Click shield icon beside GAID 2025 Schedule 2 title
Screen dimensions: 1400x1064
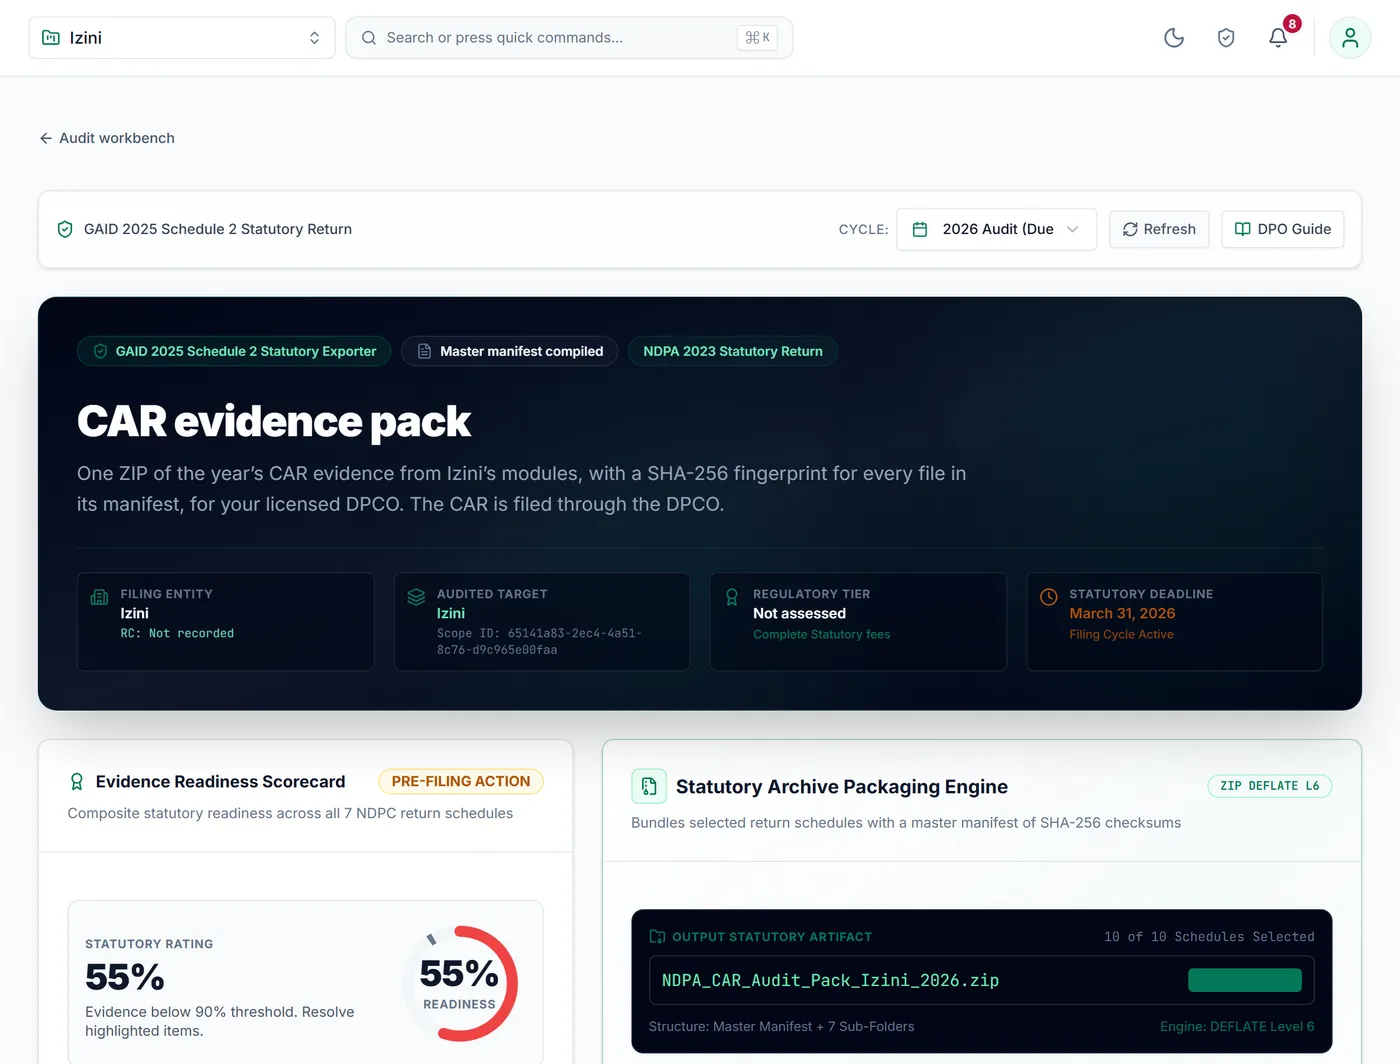(65, 229)
